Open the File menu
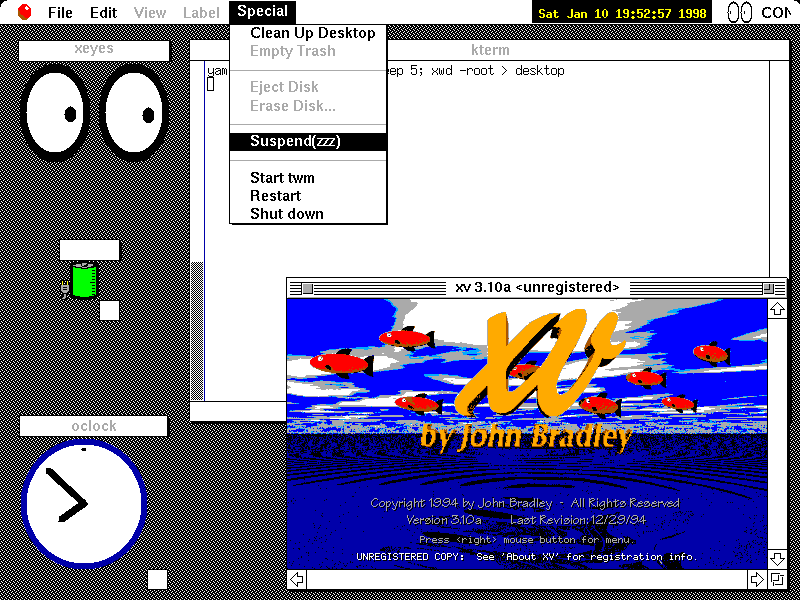The image size is (800, 600). 60,12
